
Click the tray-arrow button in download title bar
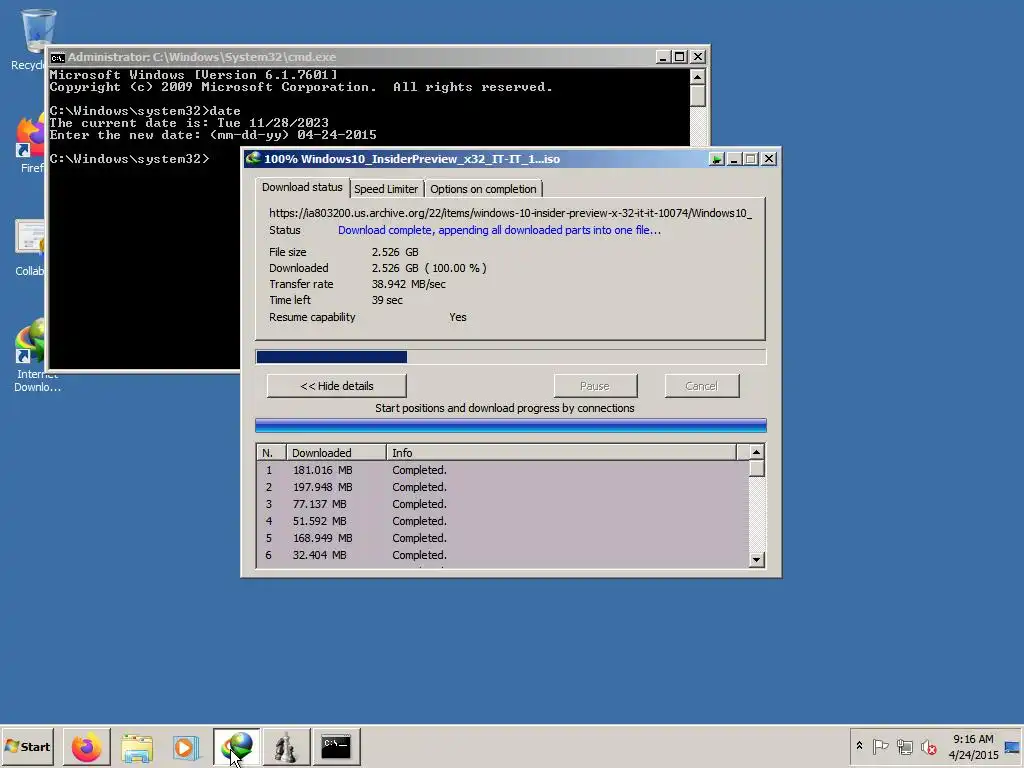click(x=716, y=159)
